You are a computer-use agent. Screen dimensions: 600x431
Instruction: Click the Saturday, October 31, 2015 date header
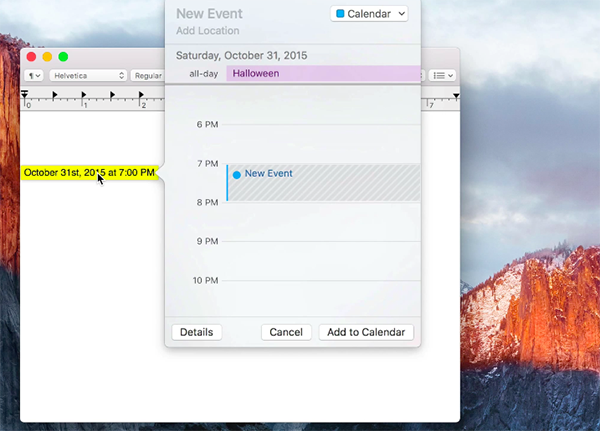[x=241, y=56]
